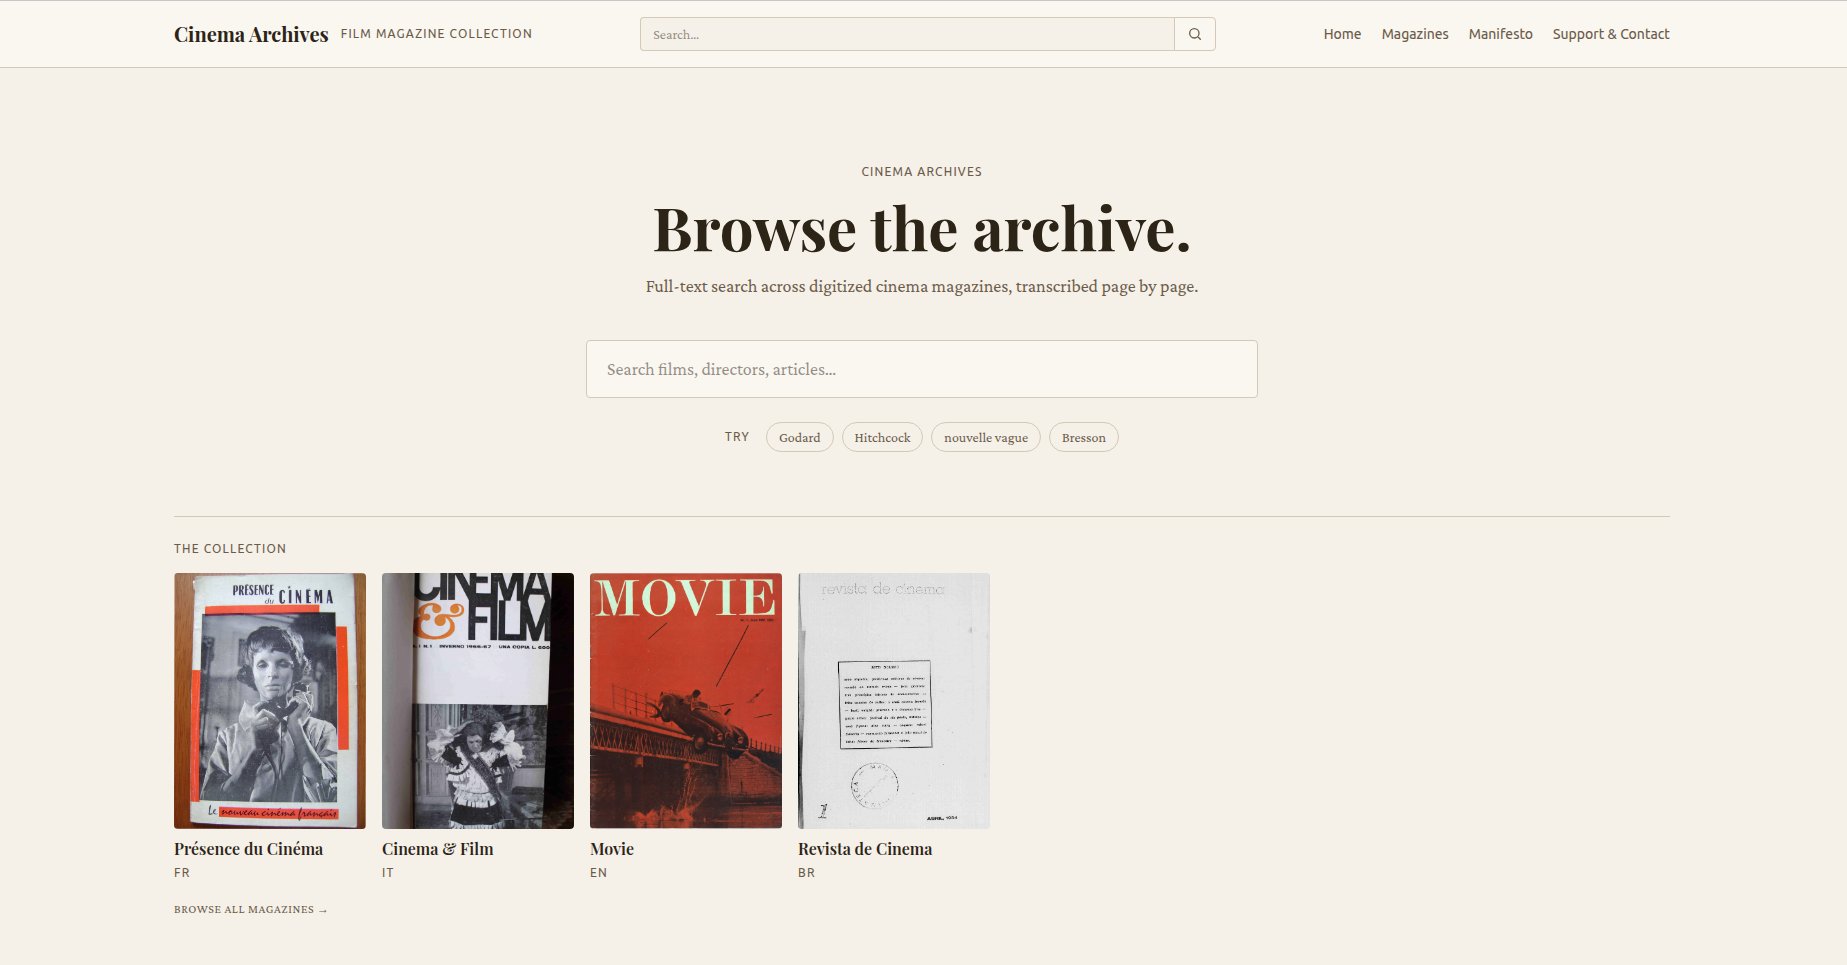Click the 'FR' language label
This screenshot has height=965, width=1847.
182,873
